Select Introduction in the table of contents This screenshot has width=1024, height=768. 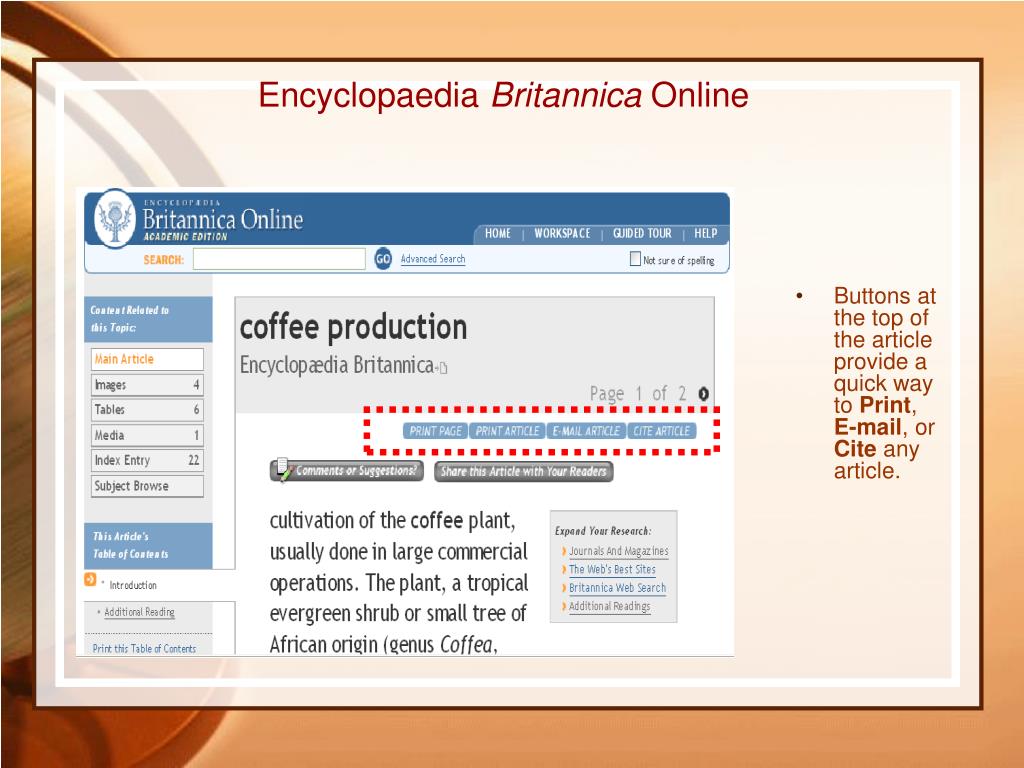point(133,585)
